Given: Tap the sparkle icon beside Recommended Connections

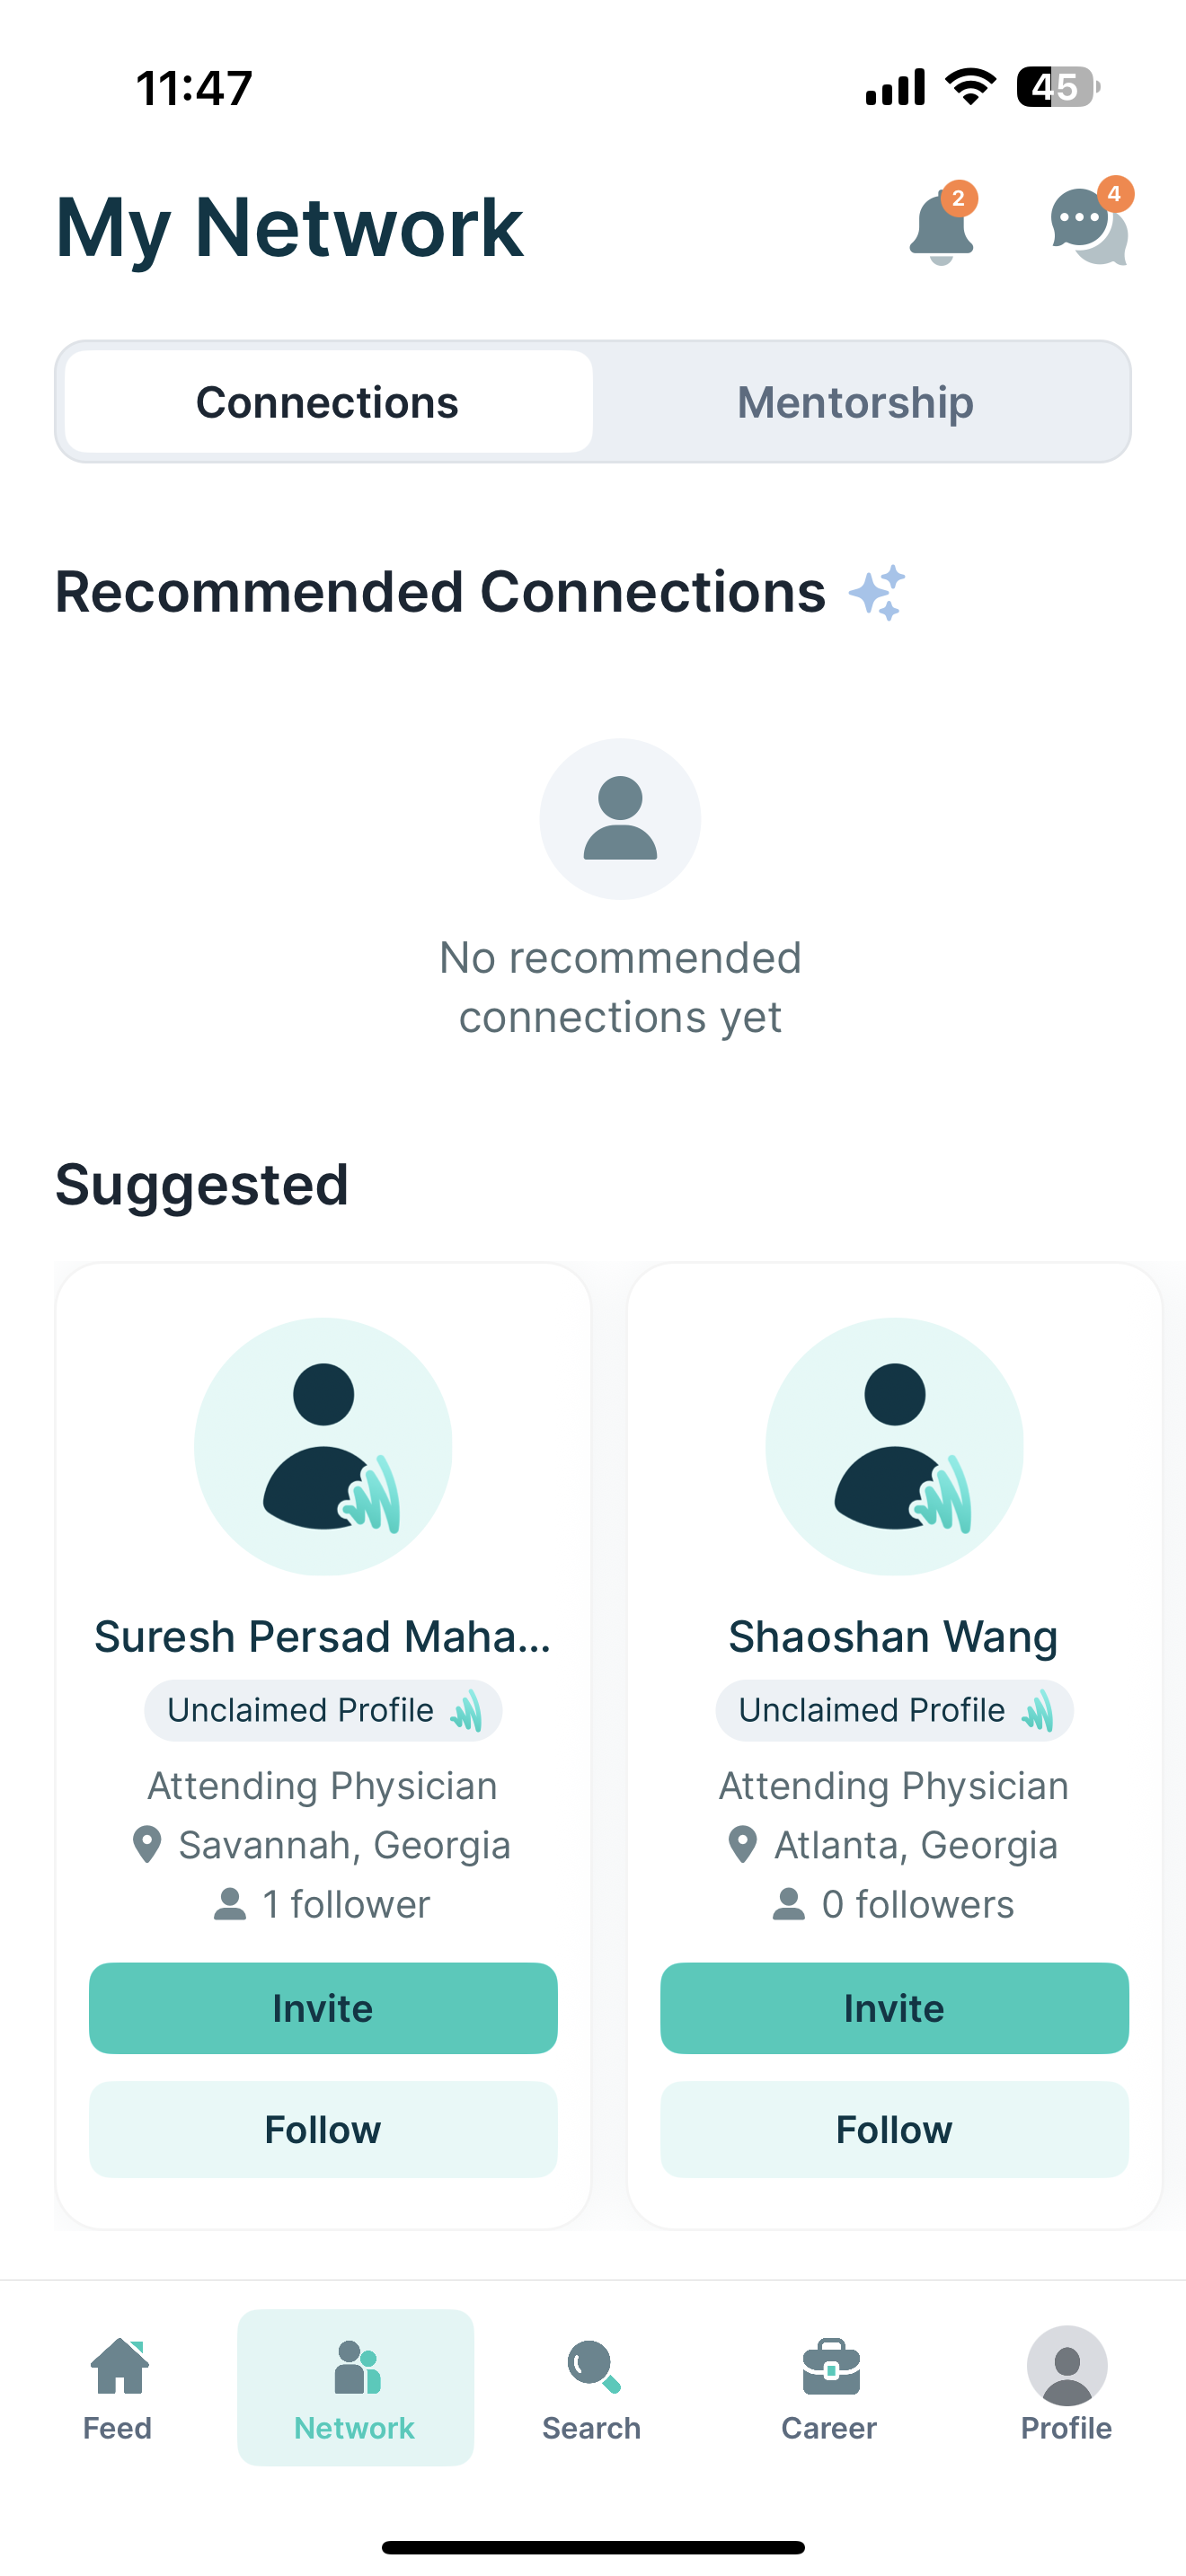Looking at the screenshot, I should pyautogui.click(x=877, y=592).
